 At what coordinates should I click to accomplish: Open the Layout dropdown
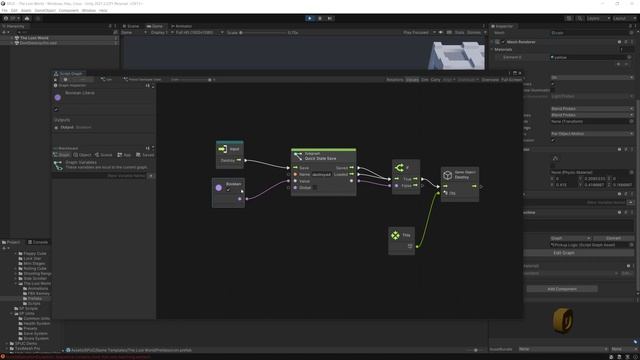click(x=623, y=18)
